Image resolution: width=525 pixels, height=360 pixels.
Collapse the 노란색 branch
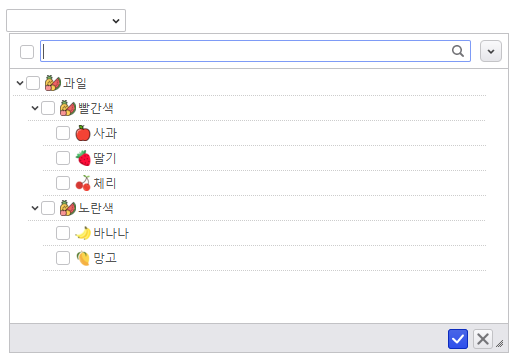coord(35,208)
